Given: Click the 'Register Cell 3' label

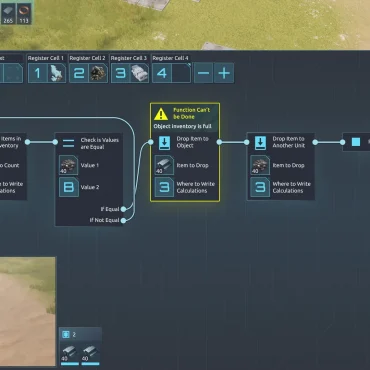Looking at the screenshot, I should [x=129, y=58].
